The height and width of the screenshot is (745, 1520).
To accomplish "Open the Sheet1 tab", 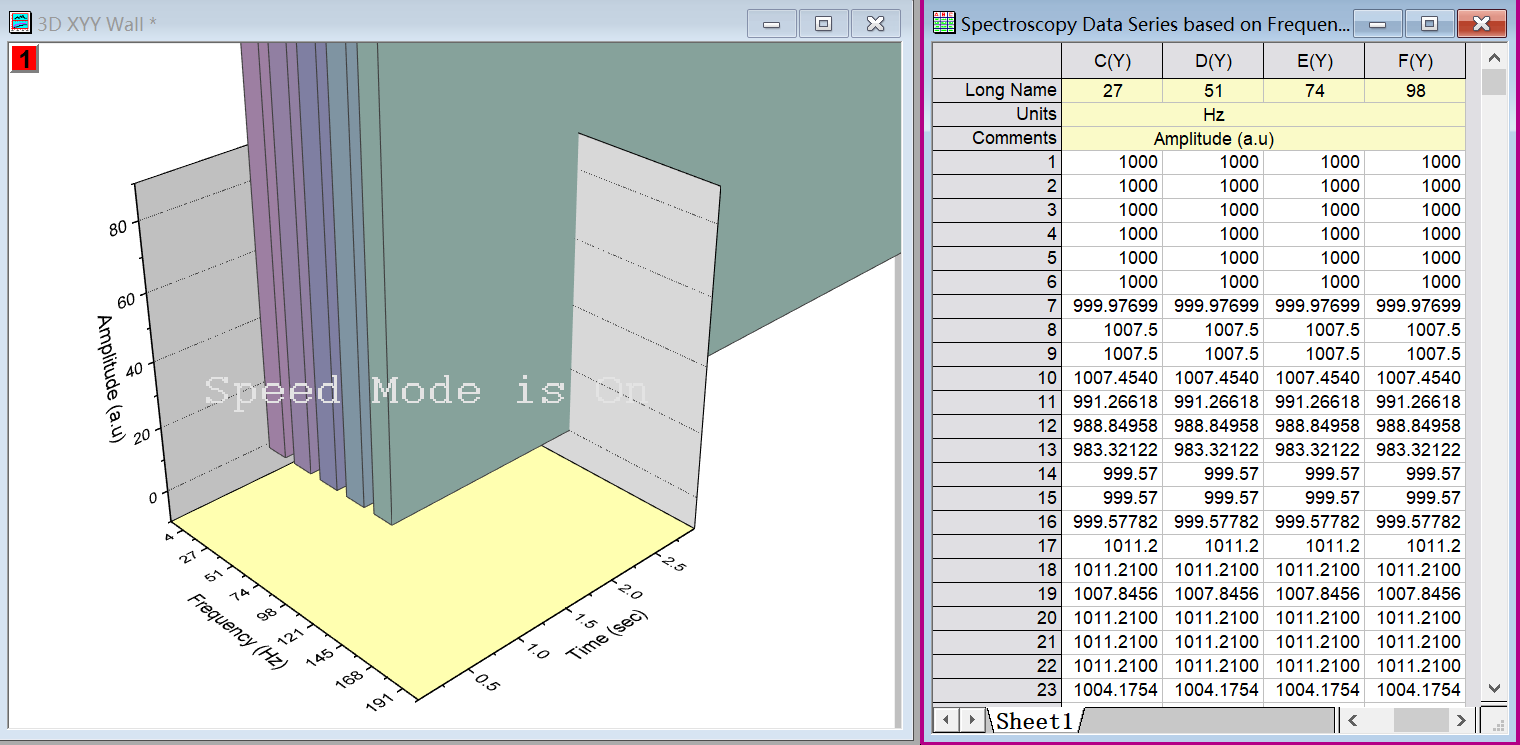I will click(1034, 720).
